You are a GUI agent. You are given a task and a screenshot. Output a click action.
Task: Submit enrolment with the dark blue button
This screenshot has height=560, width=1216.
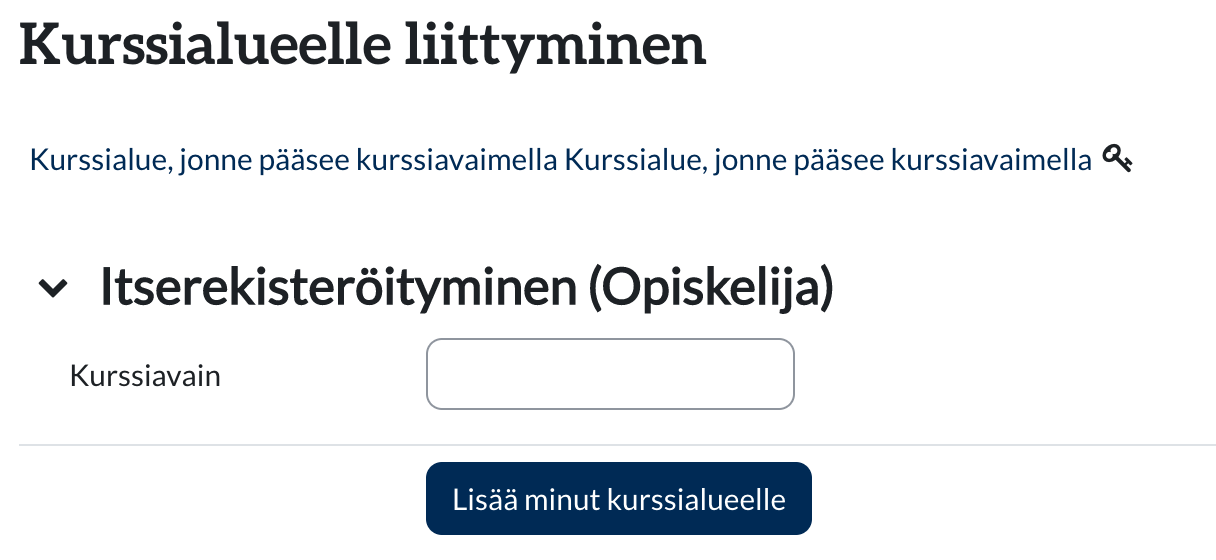(618, 498)
